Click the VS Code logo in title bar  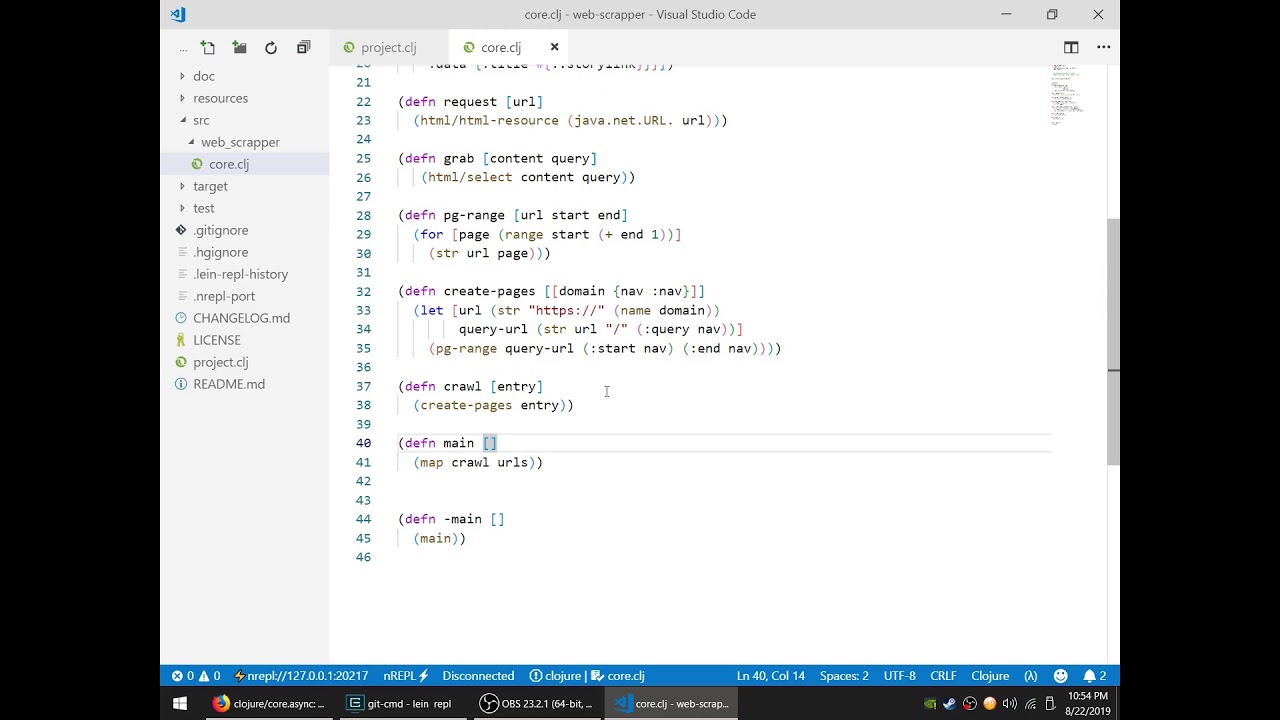(177, 14)
